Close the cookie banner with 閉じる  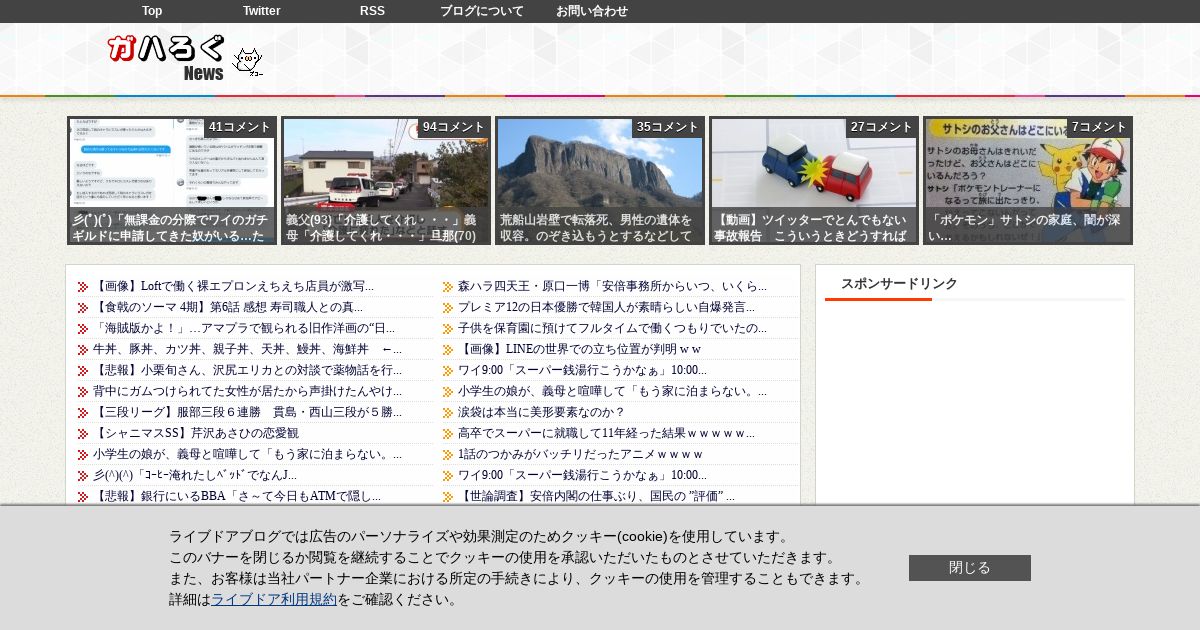click(970, 568)
